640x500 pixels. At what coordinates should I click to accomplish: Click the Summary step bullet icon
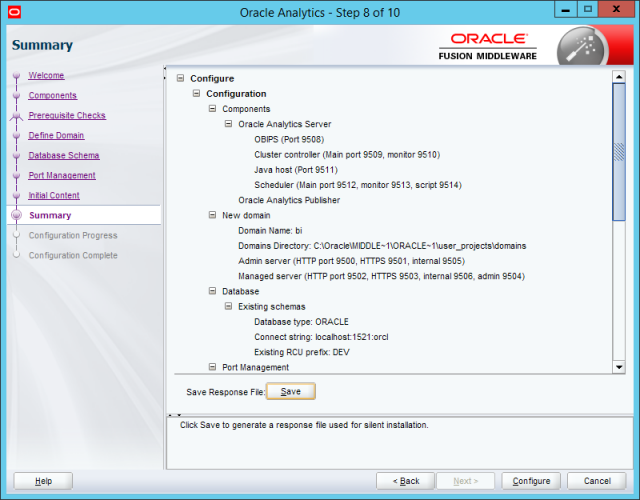point(16,215)
